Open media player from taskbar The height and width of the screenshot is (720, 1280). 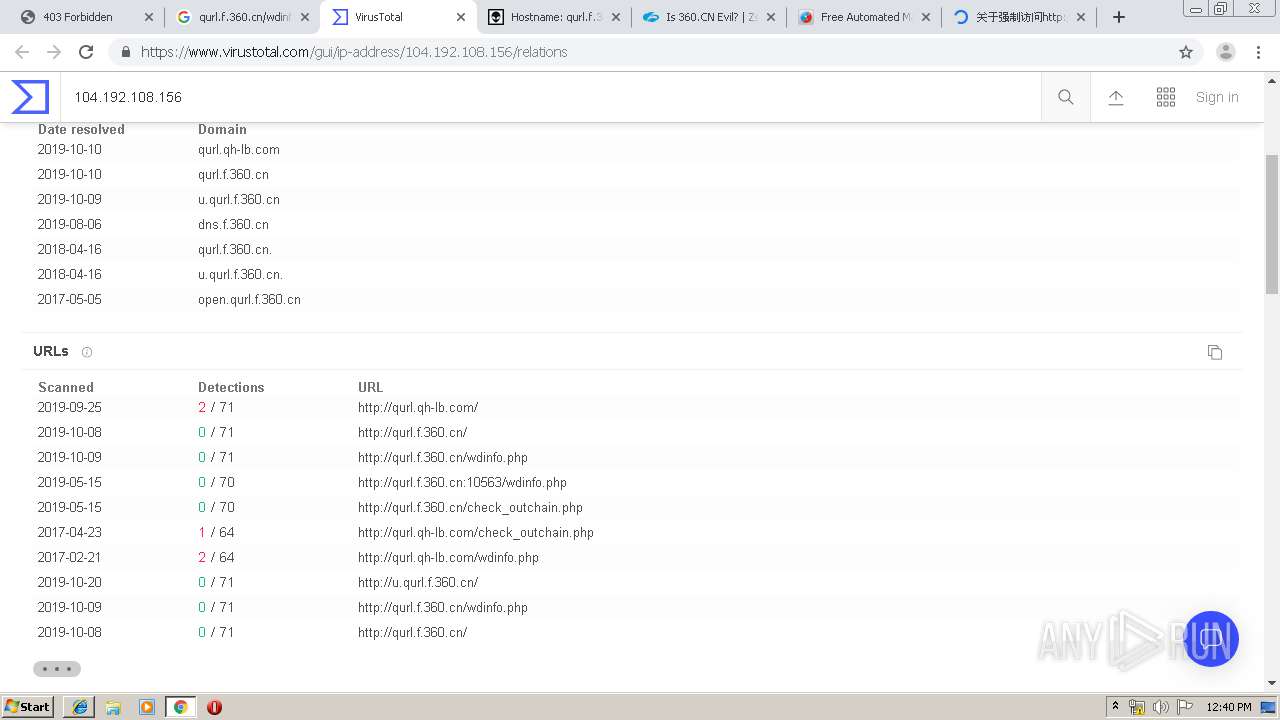point(147,707)
